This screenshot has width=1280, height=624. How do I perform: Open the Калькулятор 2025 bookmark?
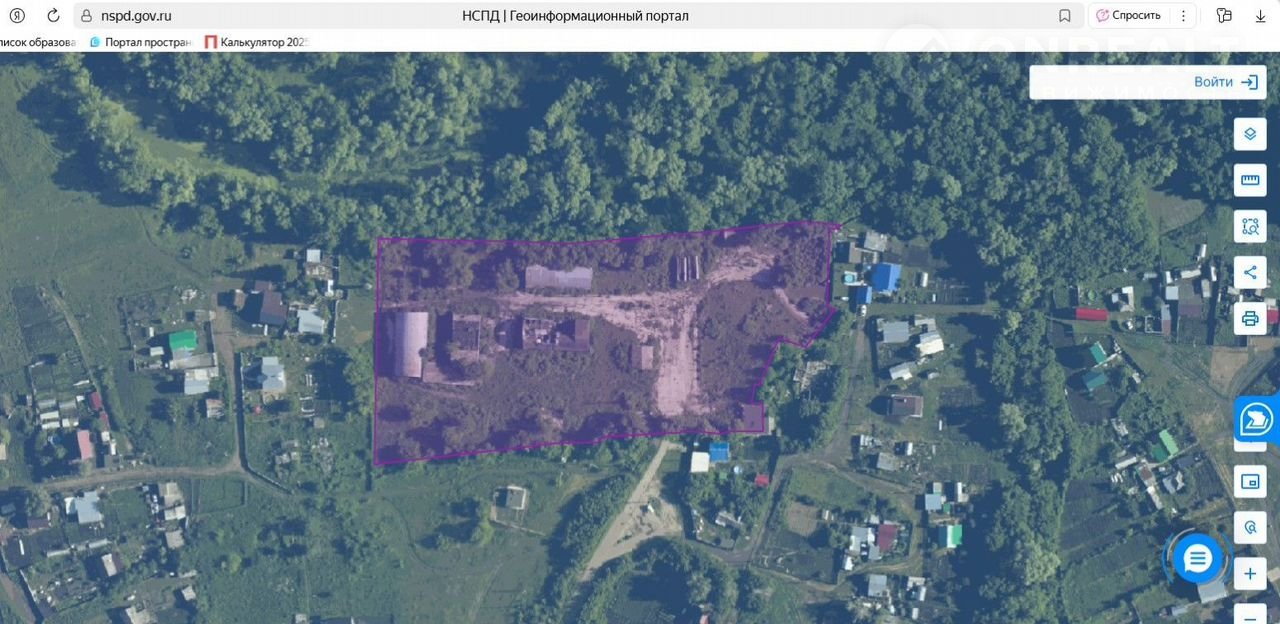coord(258,42)
